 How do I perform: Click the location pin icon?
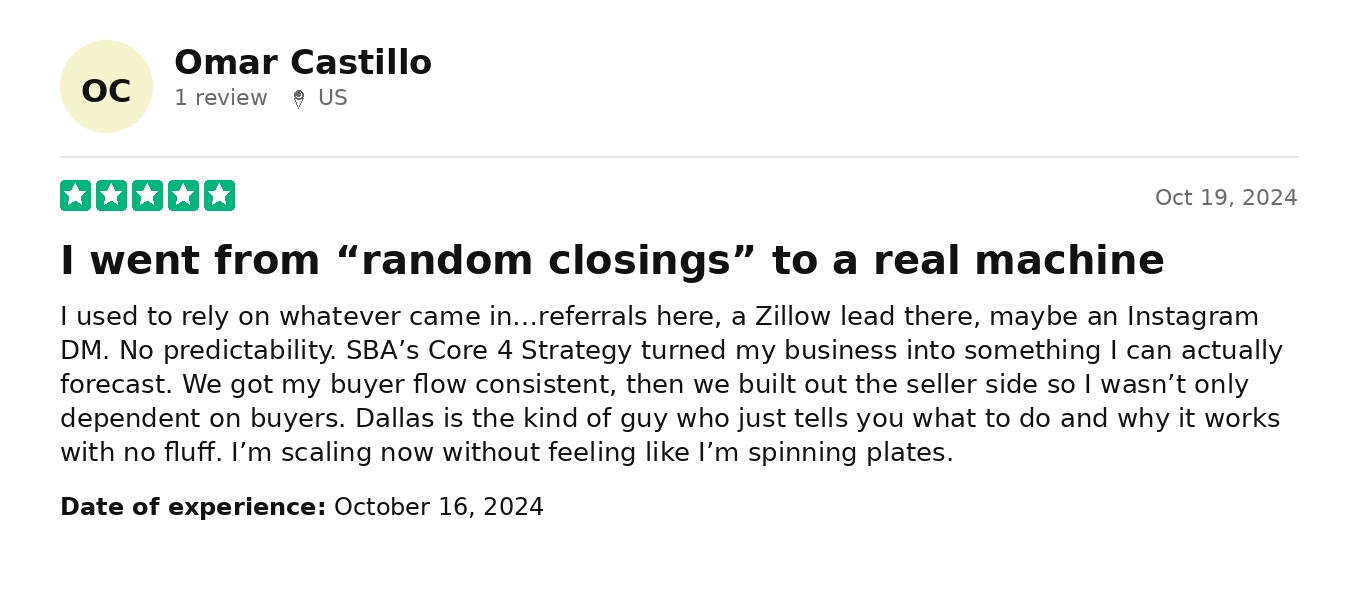(x=298, y=99)
